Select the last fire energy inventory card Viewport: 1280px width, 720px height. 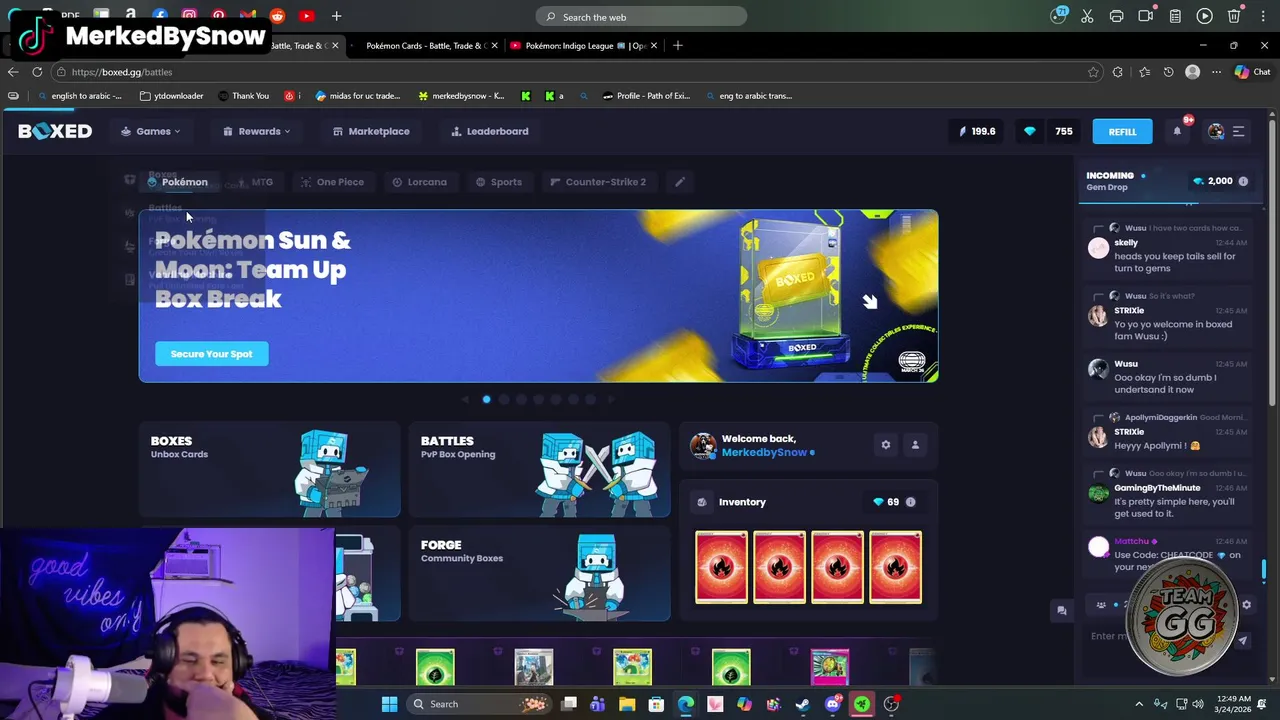pyautogui.click(x=895, y=567)
